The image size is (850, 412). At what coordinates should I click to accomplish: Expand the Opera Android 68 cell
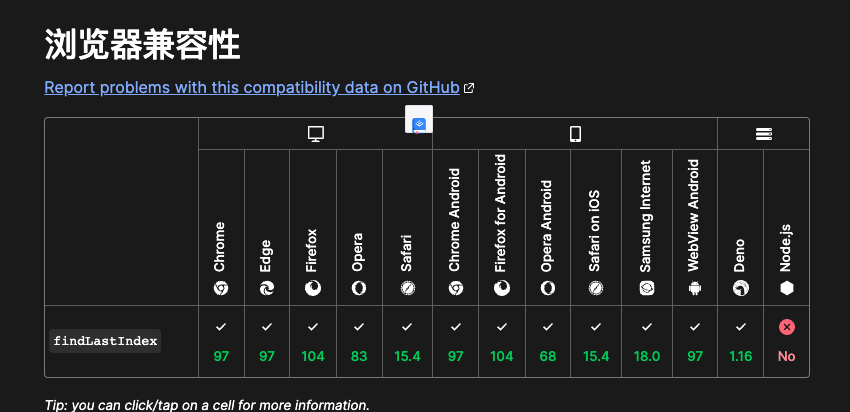548,342
